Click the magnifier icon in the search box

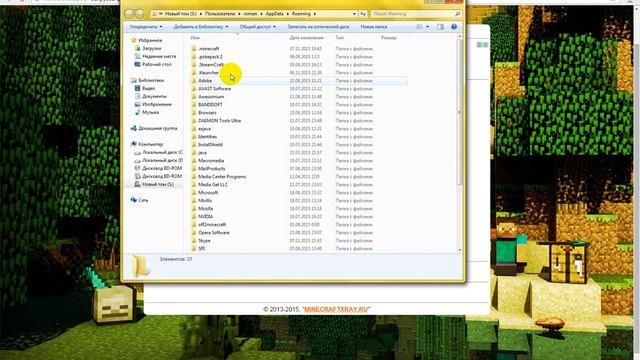[458, 14]
